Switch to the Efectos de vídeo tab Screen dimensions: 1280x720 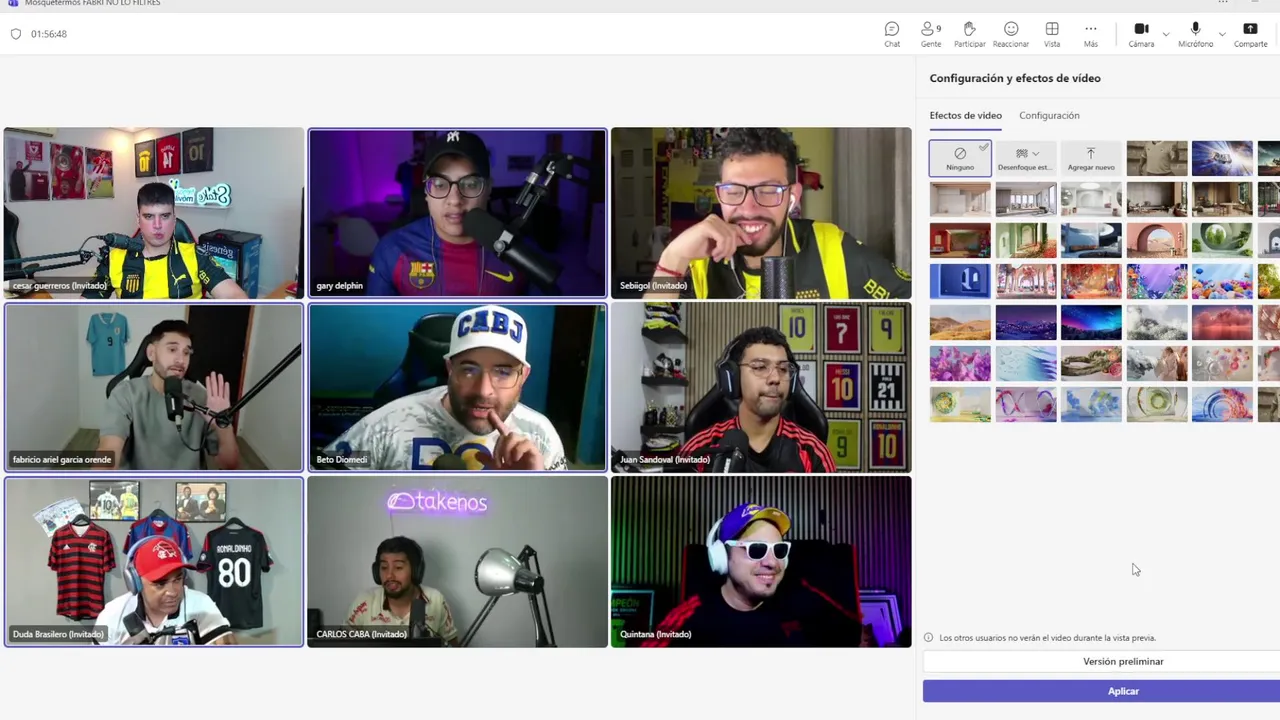click(x=965, y=115)
